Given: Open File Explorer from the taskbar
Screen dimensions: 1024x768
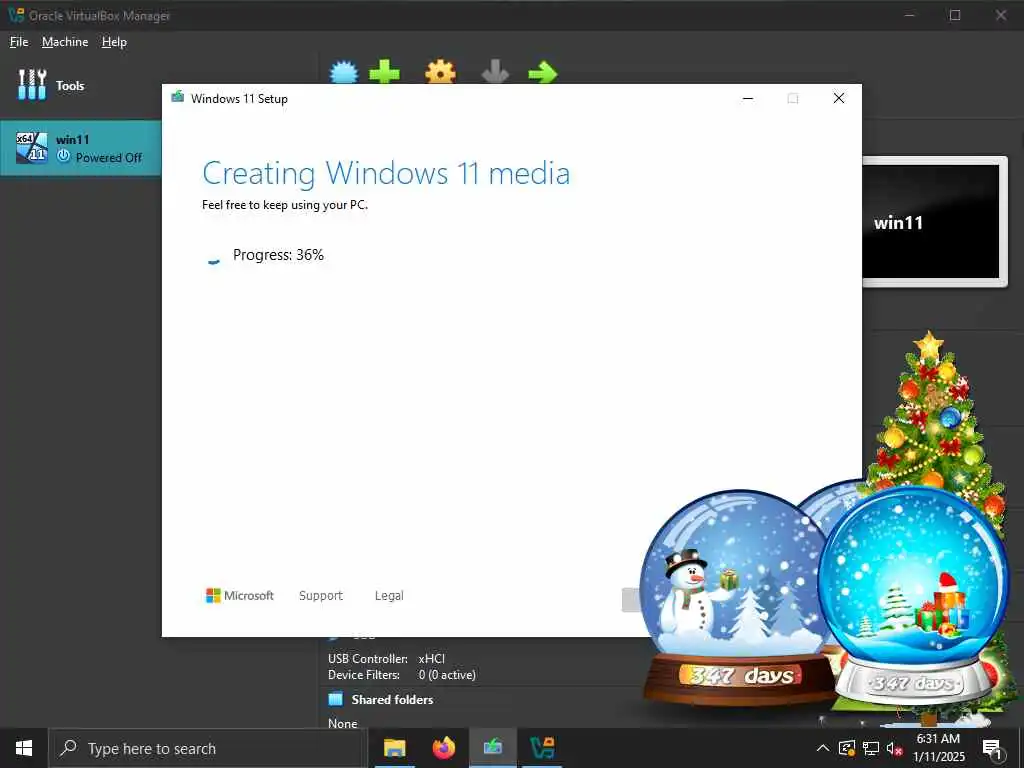Looking at the screenshot, I should 394,748.
